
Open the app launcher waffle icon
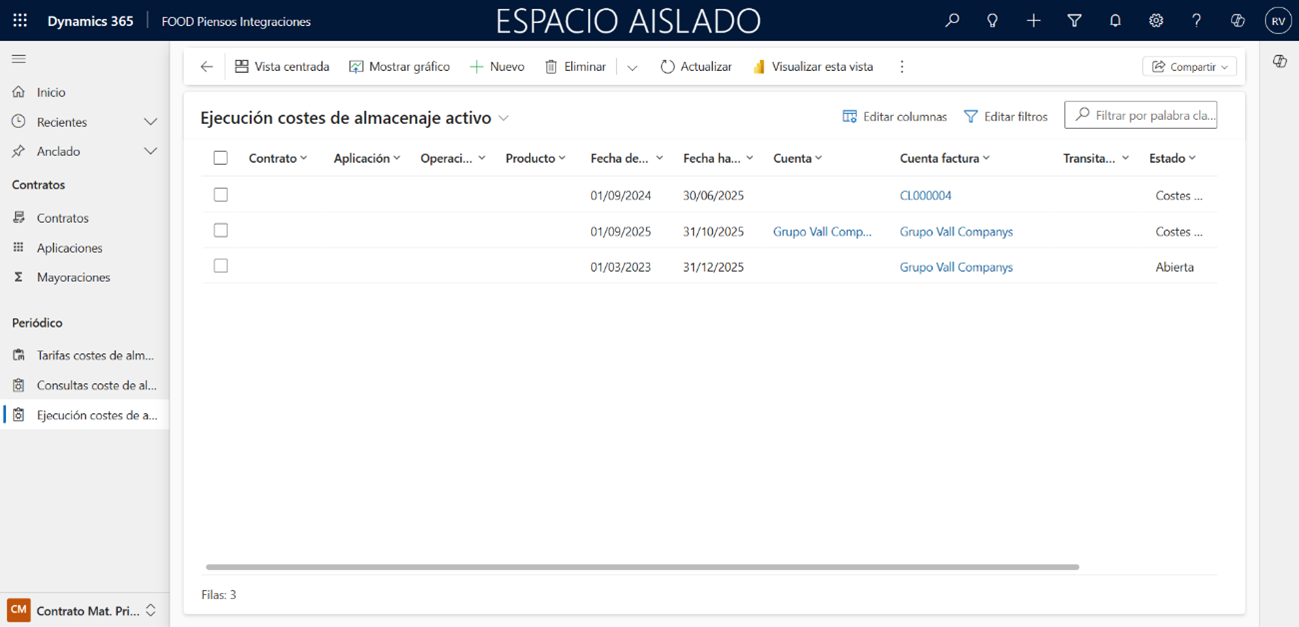click(x=20, y=21)
